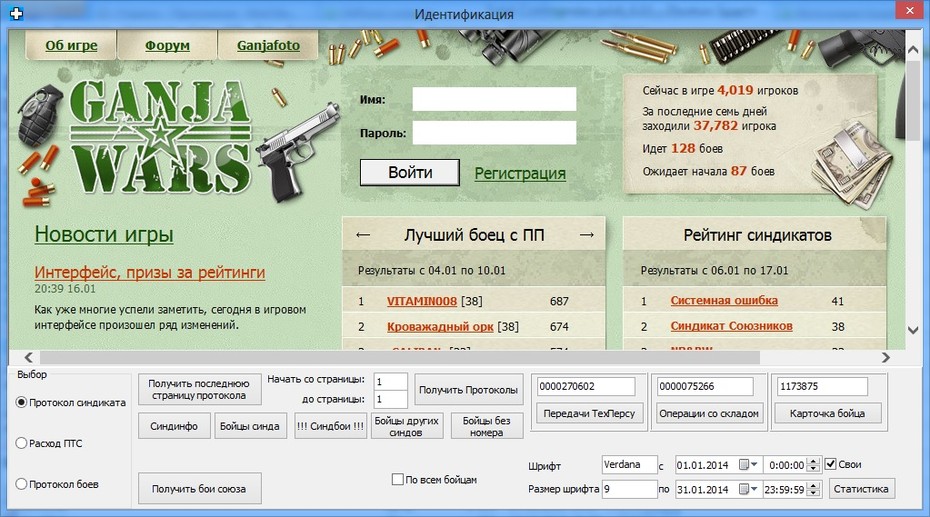The width and height of the screenshot is (930, 517).
Task: Click the text 4,019 player count
Action: point(735,90)
